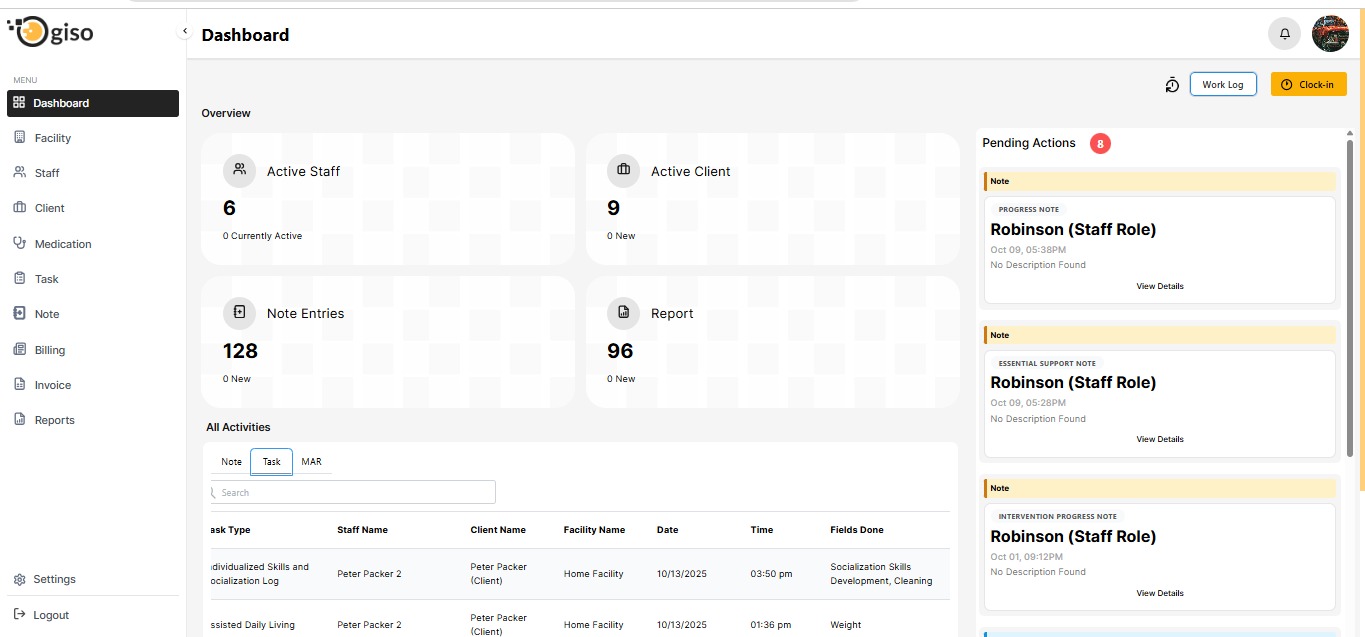This screenshot has width=1365, height=637.
Task: Collapse the sidebar using the chevron arrow
Action: pos(185,31)
